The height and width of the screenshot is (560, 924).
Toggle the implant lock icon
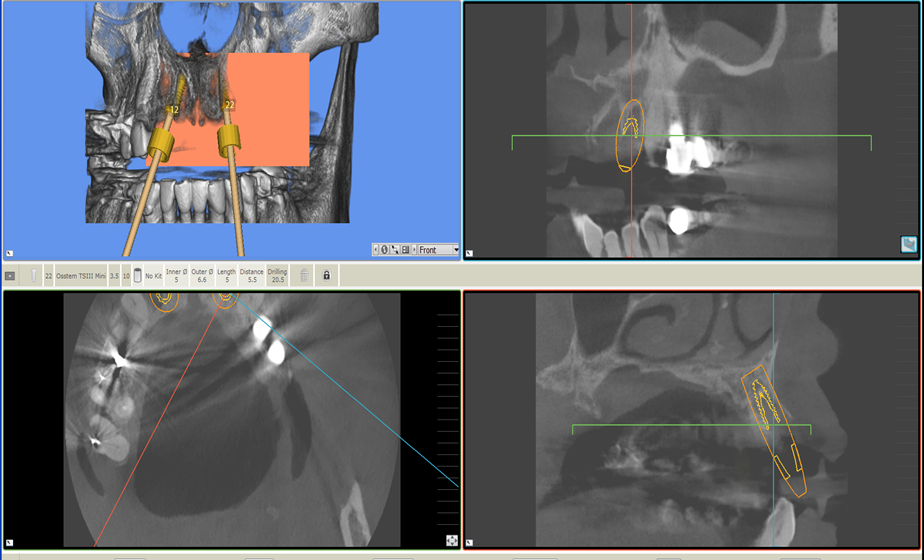[326, 275]
